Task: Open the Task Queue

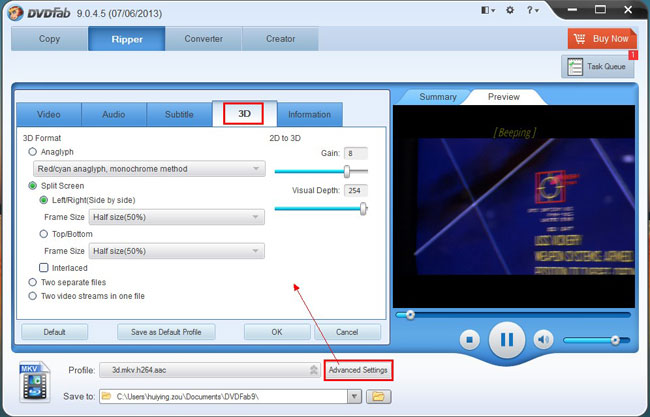Action: pos(598,66)
